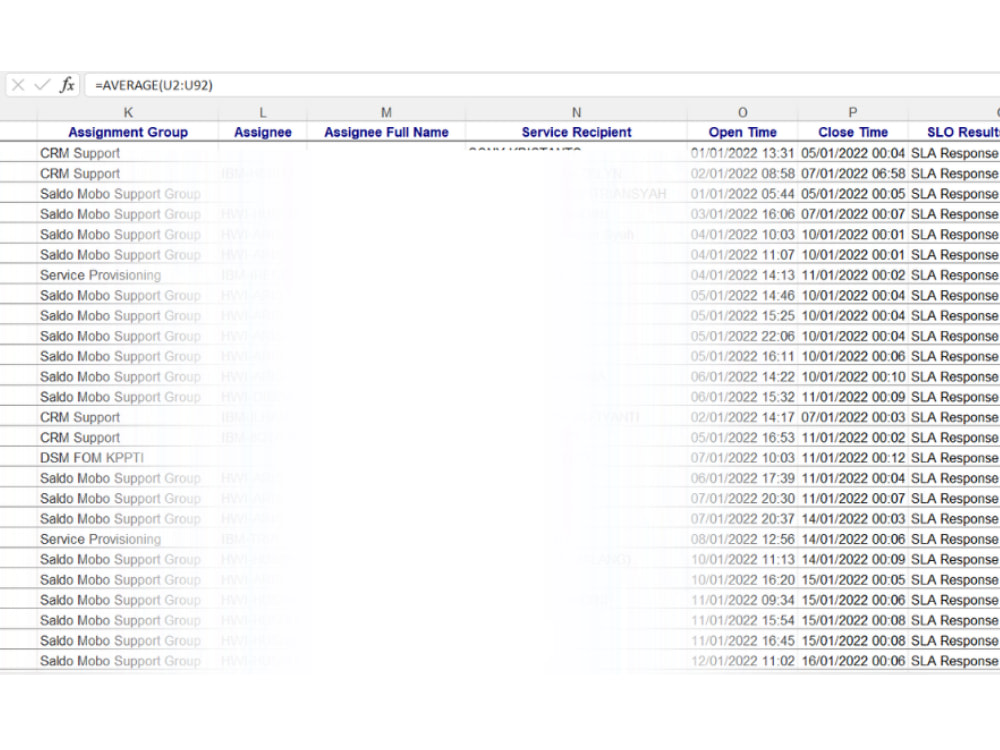Select open time 10/01/2022 11:13
The height and width of the screenshot is (750, 1000).
pyautogui.click(x=742, y=559)
